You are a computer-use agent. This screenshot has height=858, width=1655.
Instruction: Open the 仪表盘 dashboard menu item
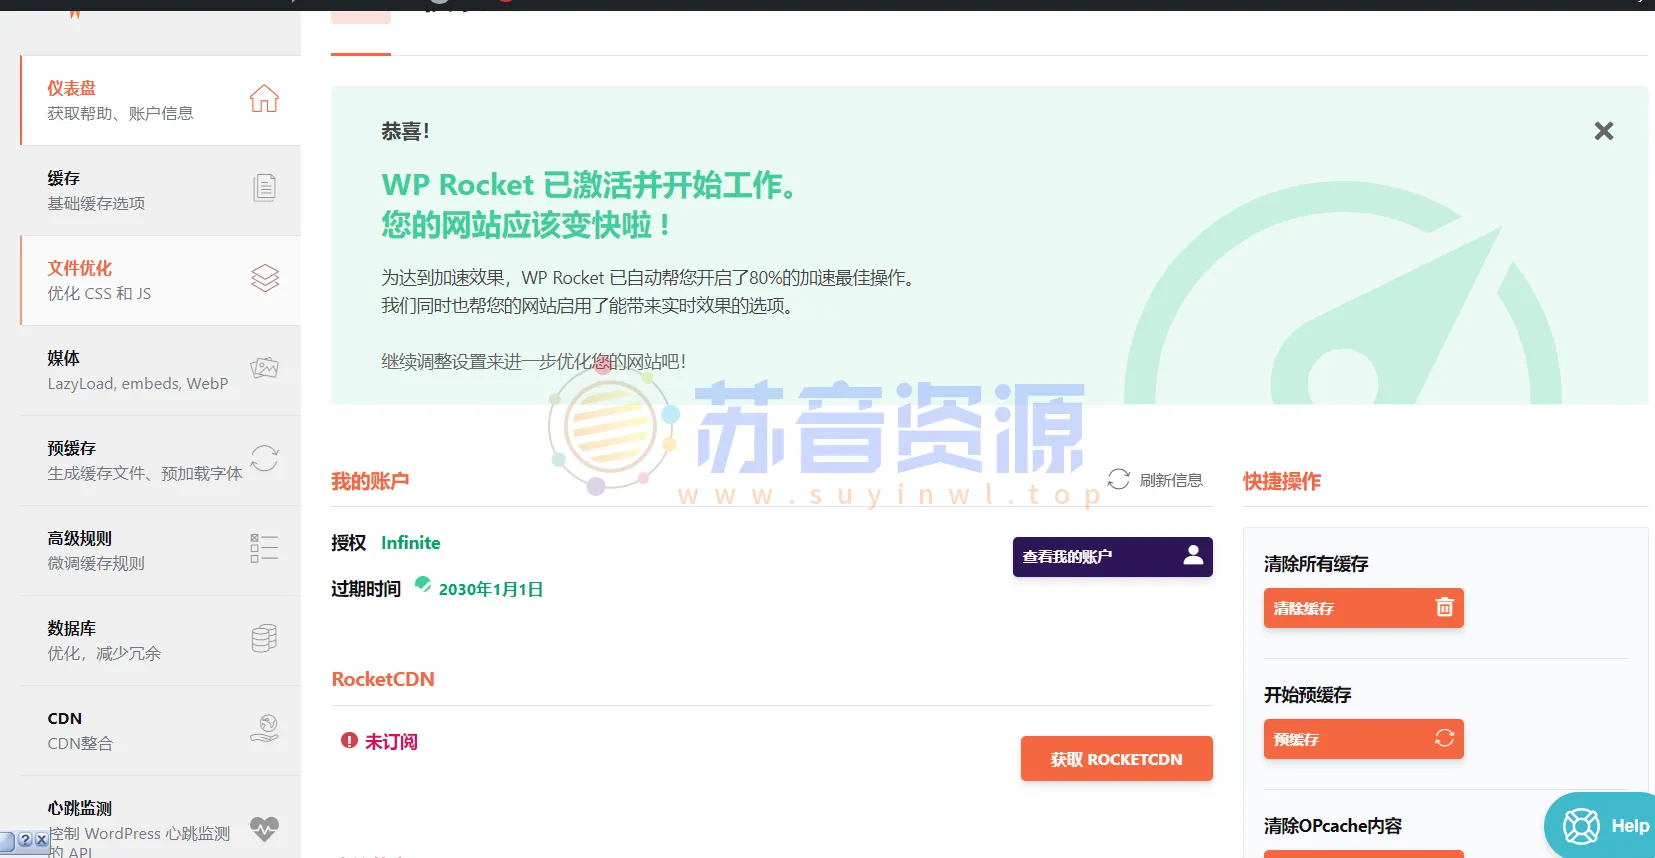[x=161, y=100]
